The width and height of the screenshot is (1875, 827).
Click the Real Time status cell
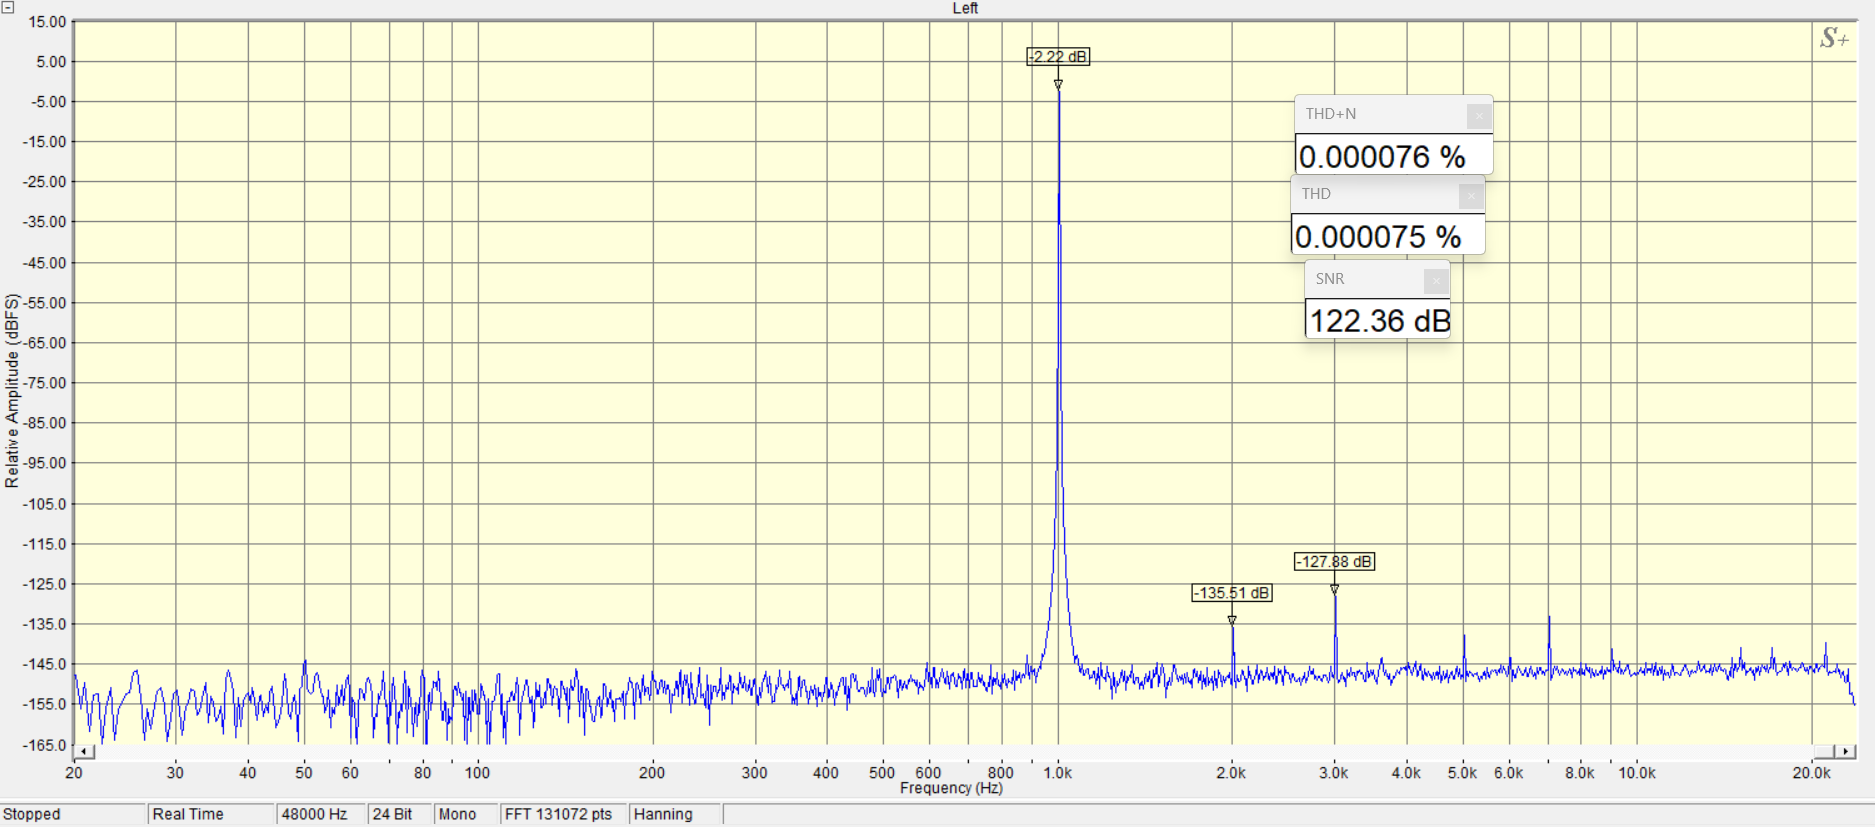(210, 814)
